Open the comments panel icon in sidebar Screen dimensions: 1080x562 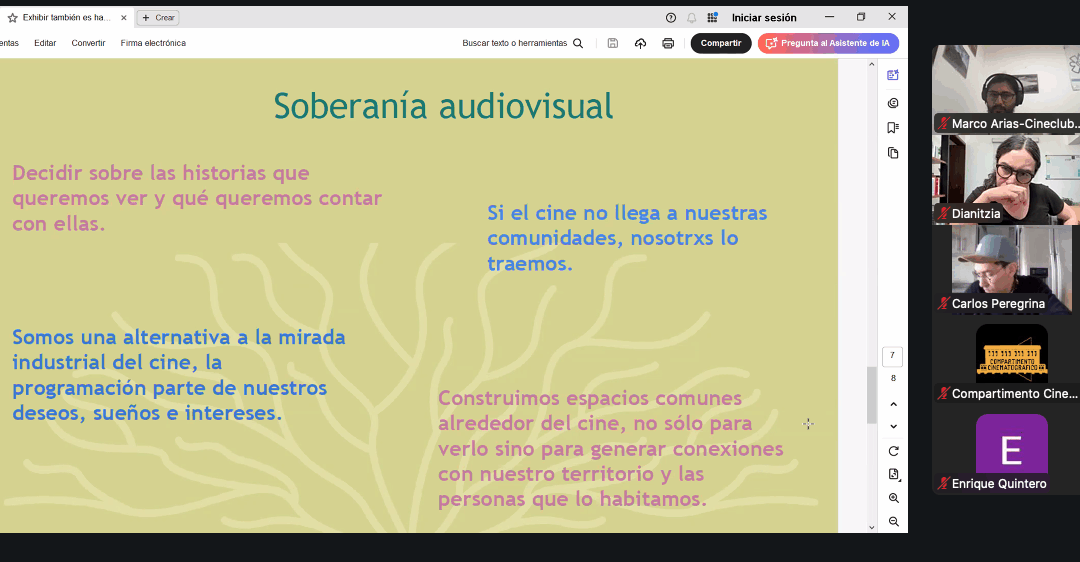[893, 103]
